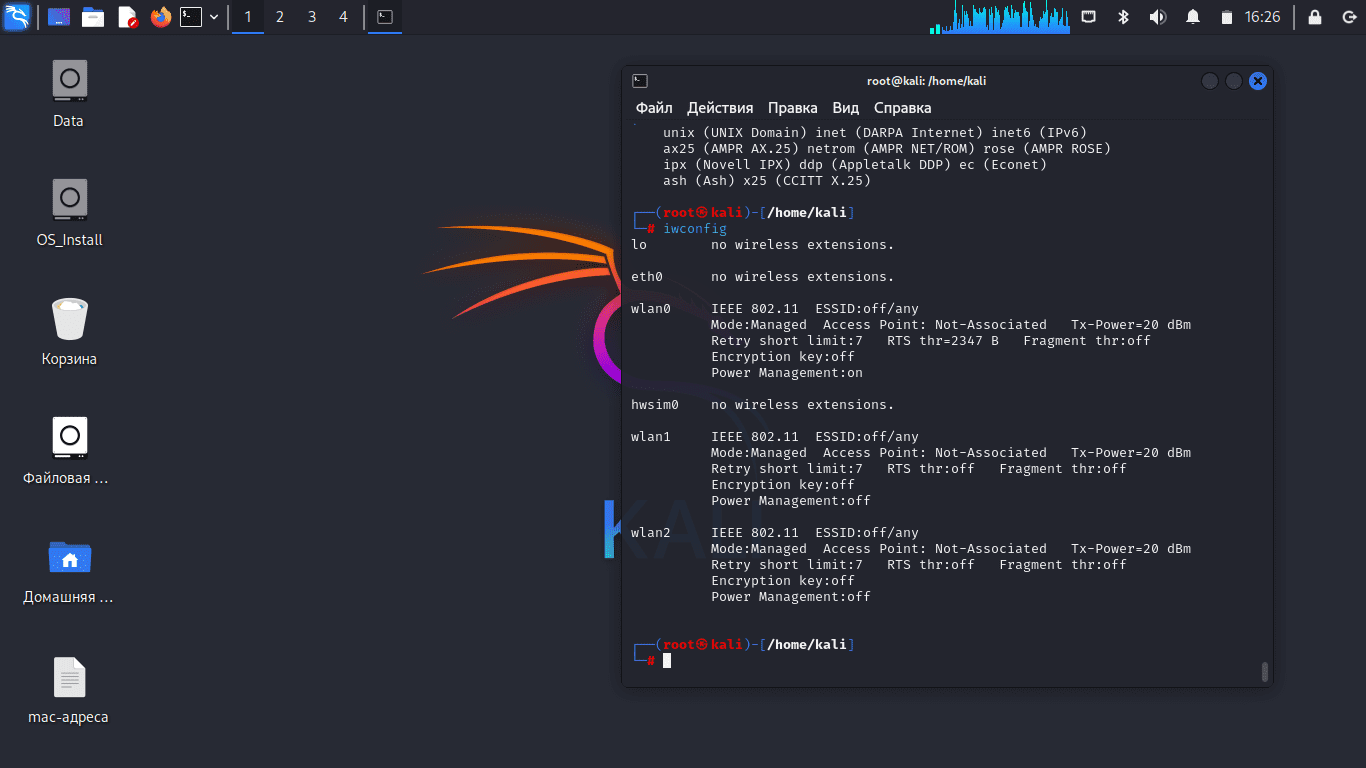
Task: Open the Правка menu in terminal
Action: [x=793, y=108]
